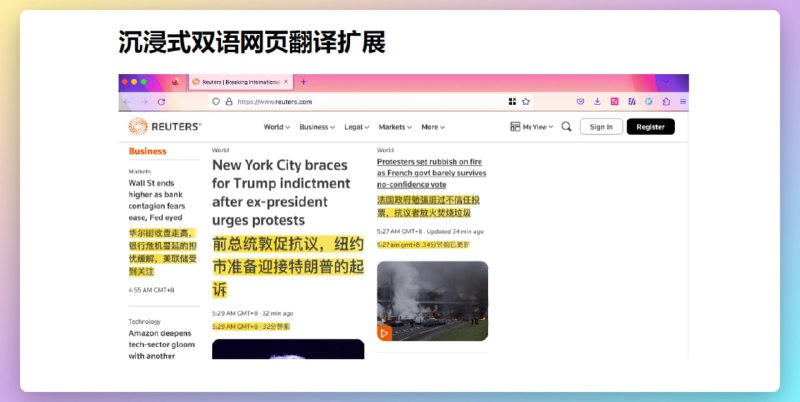Bookmark this page with the star icon

pos(526,102)
